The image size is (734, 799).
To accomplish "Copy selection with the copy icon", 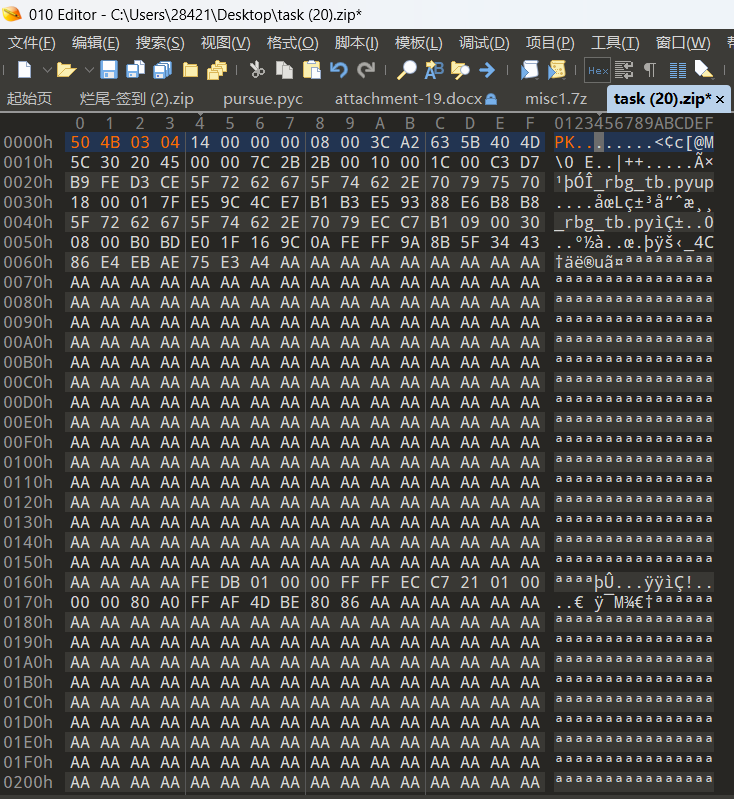I will pyautogui.click(x=284, y=70).
